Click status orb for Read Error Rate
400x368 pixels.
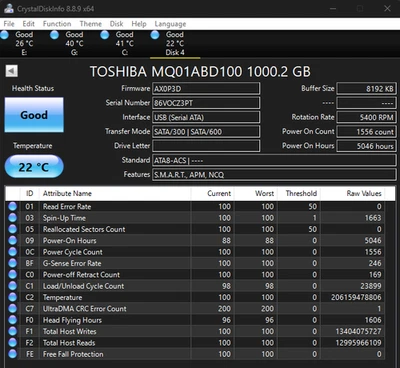pyautogui.click(x=13, y=206)
